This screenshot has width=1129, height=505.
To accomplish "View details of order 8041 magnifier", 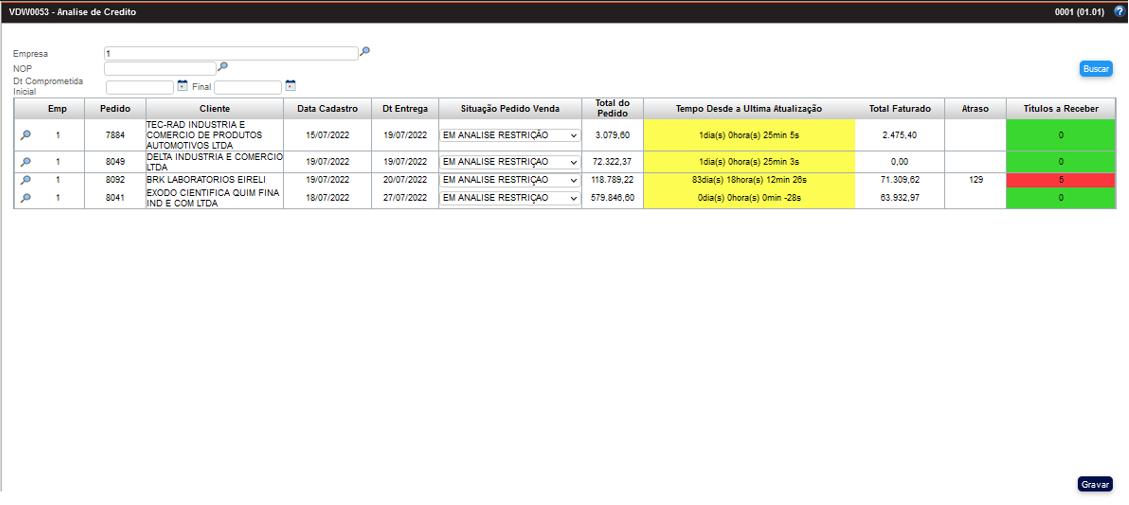I will pos(26,198).
